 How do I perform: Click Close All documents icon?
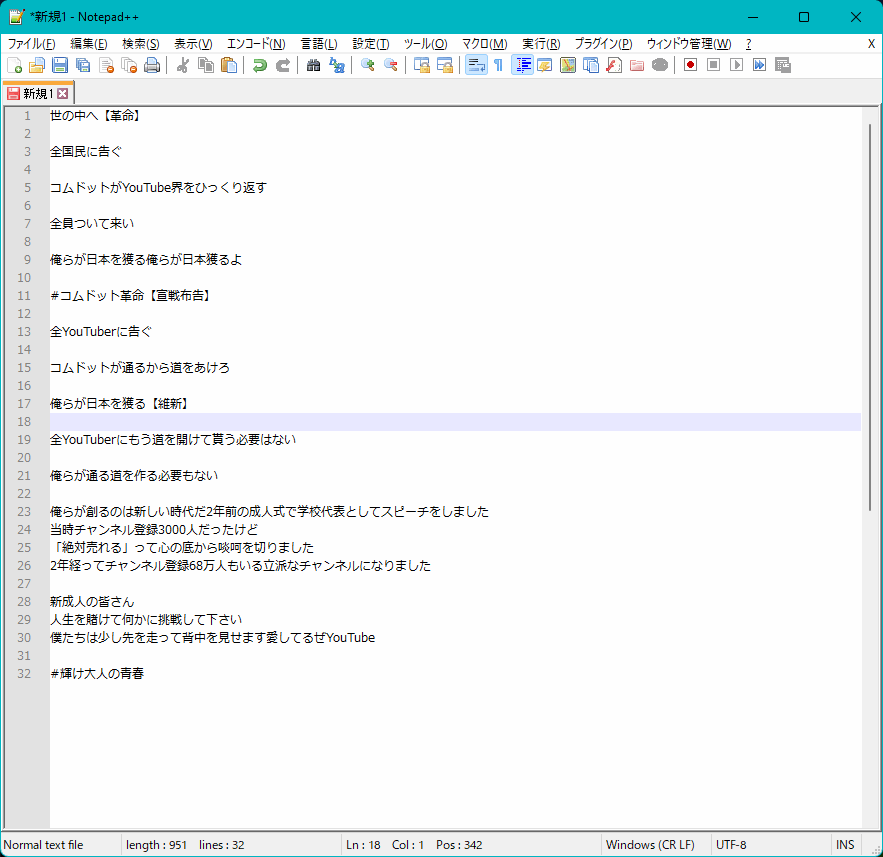[x=130, y=65]
